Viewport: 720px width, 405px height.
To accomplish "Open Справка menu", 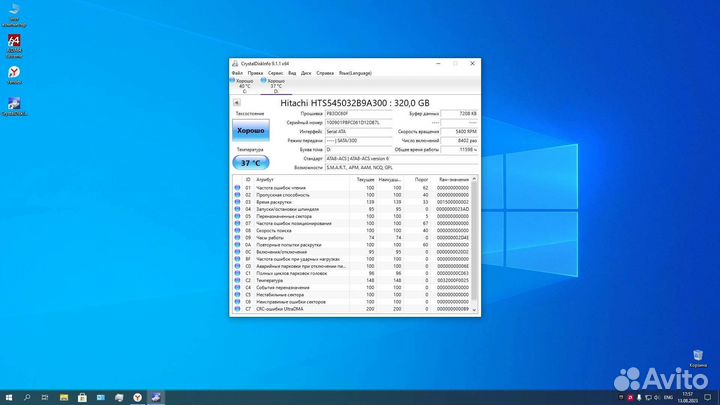I will pos(325,73).
